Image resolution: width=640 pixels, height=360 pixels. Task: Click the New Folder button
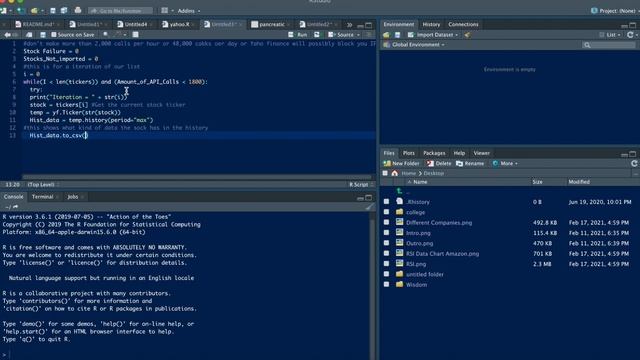coord(401,163)
